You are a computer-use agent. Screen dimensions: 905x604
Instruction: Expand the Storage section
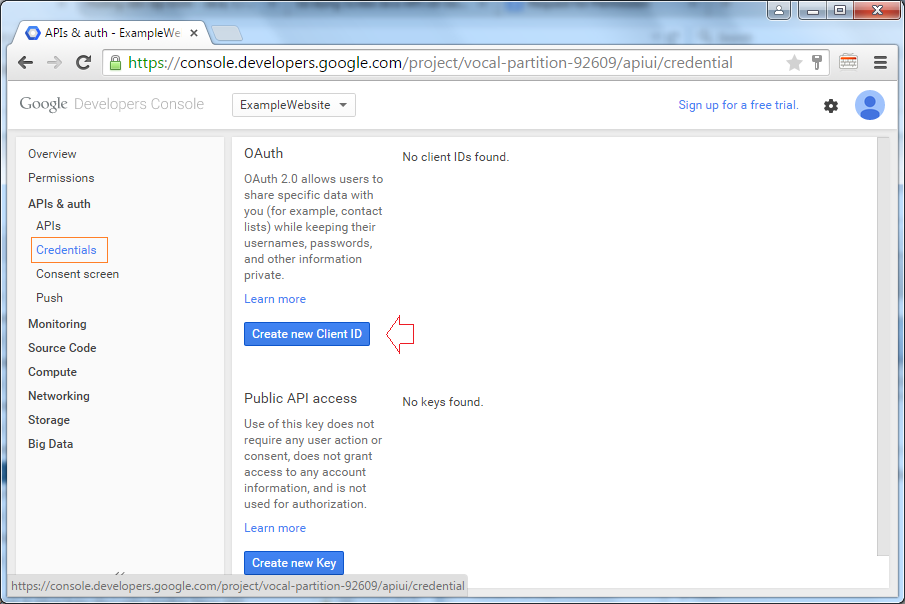tap(49, 420)
